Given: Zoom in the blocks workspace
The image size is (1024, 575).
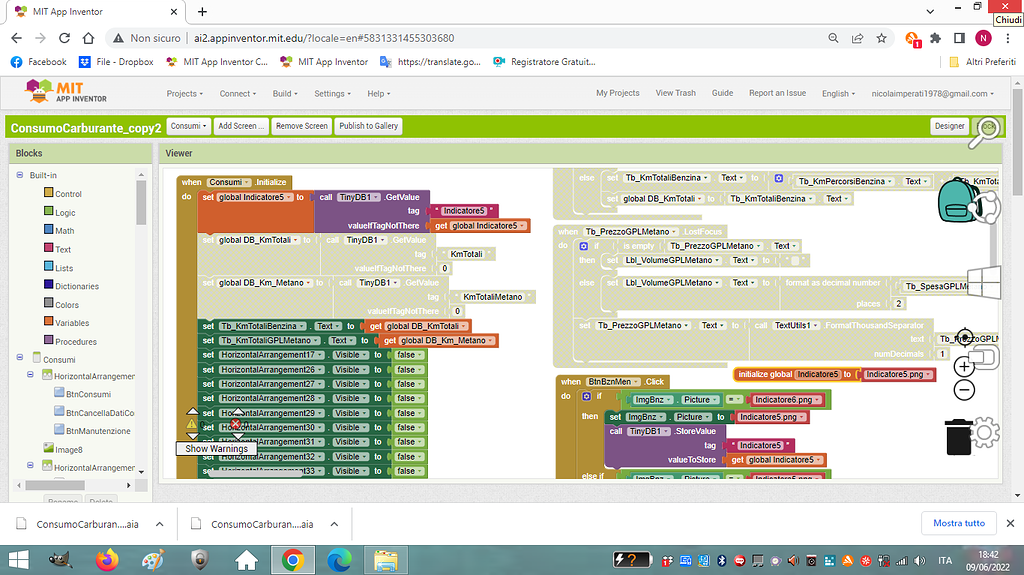Looking at the screenshot, I should tap(965, 367).
